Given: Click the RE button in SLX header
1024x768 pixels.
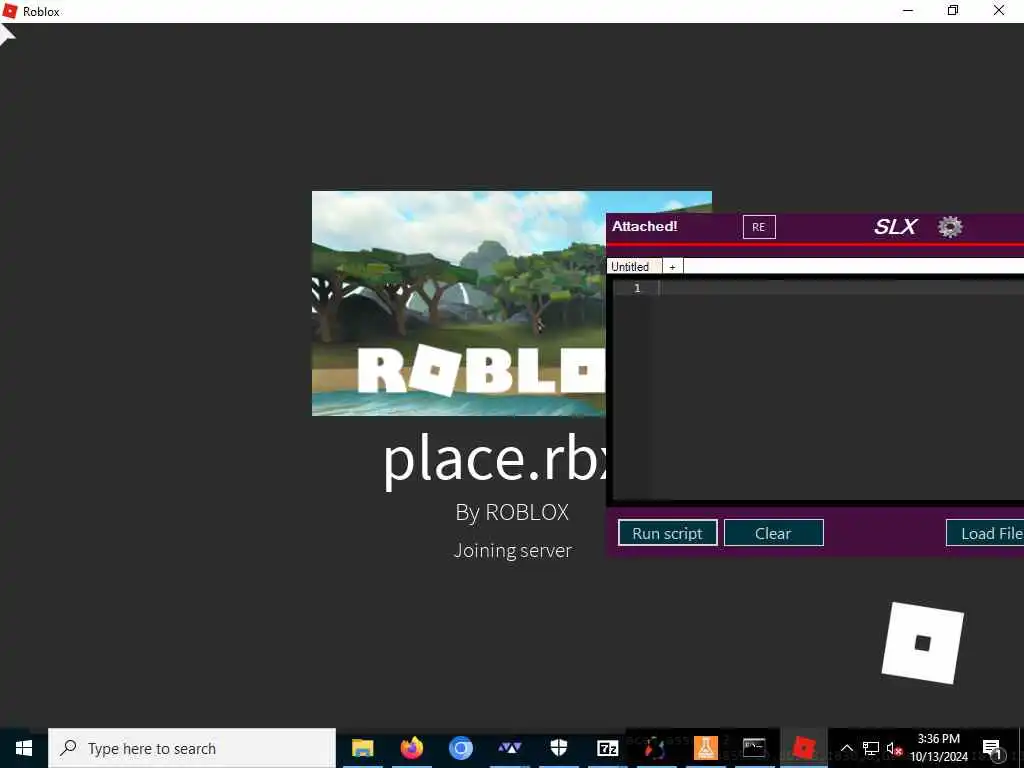Looking at the screenshot, I should coord(759,227).
